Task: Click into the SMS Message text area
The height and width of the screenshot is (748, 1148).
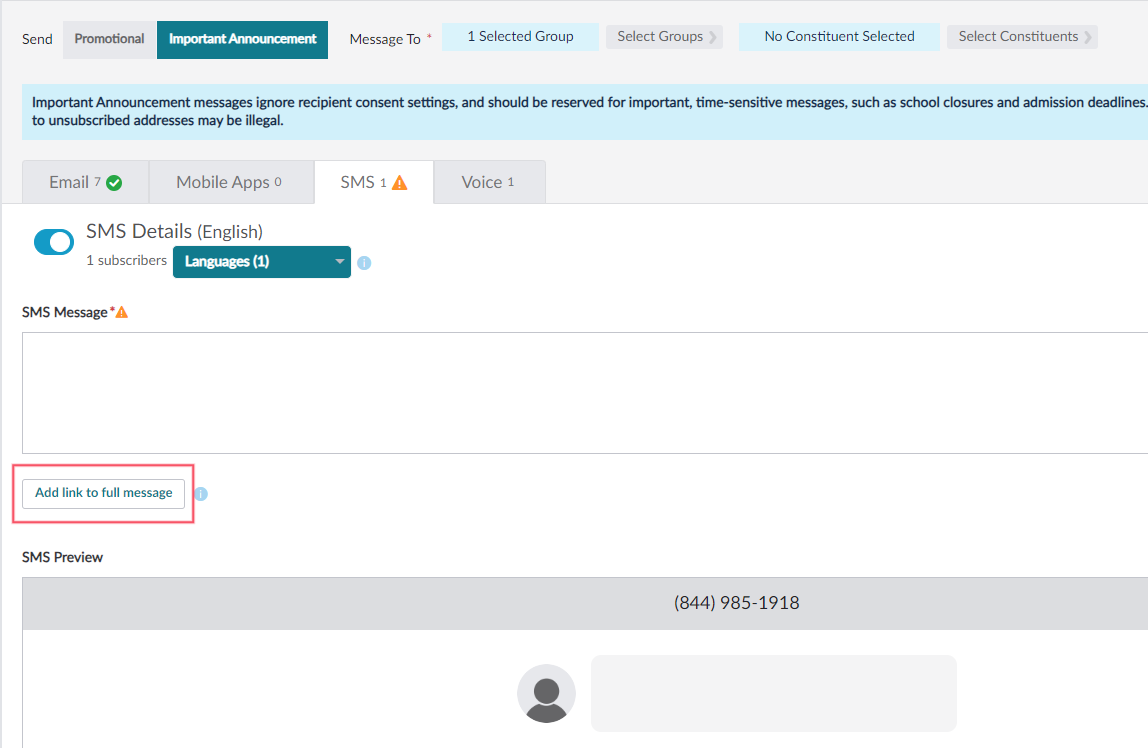Action: pos(585,393)
